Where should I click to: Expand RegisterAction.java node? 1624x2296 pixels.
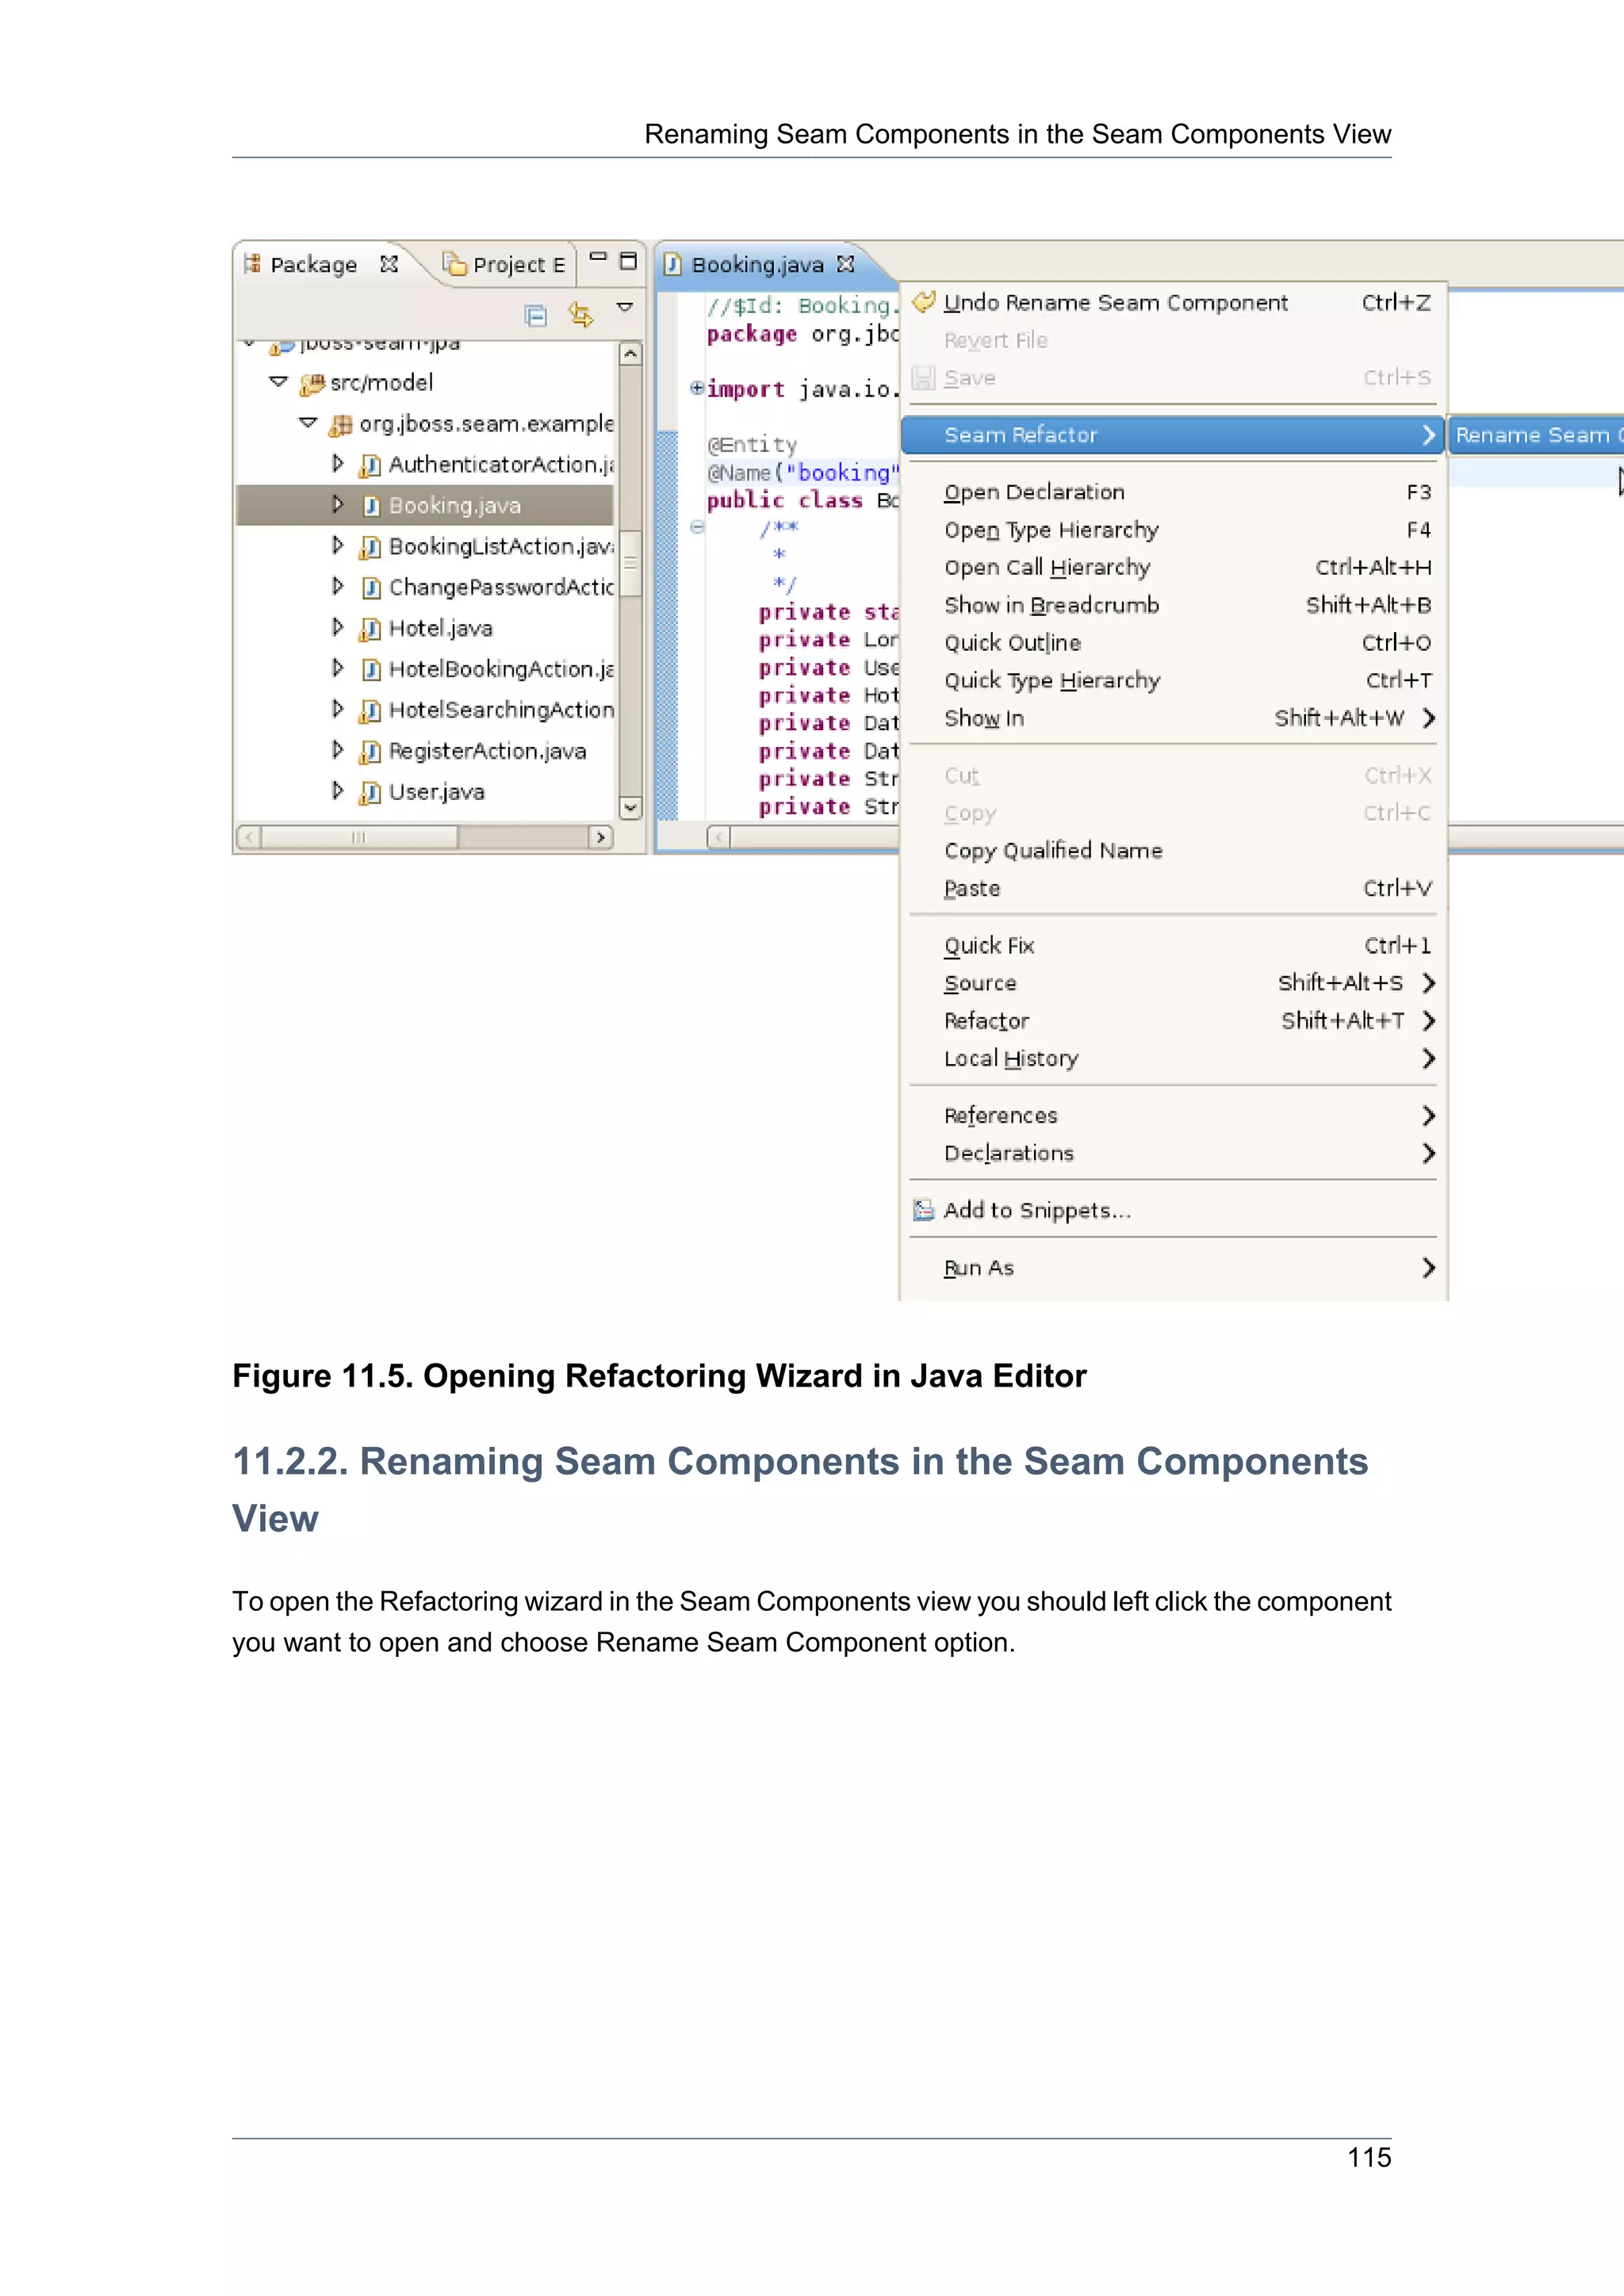(338, 750)
